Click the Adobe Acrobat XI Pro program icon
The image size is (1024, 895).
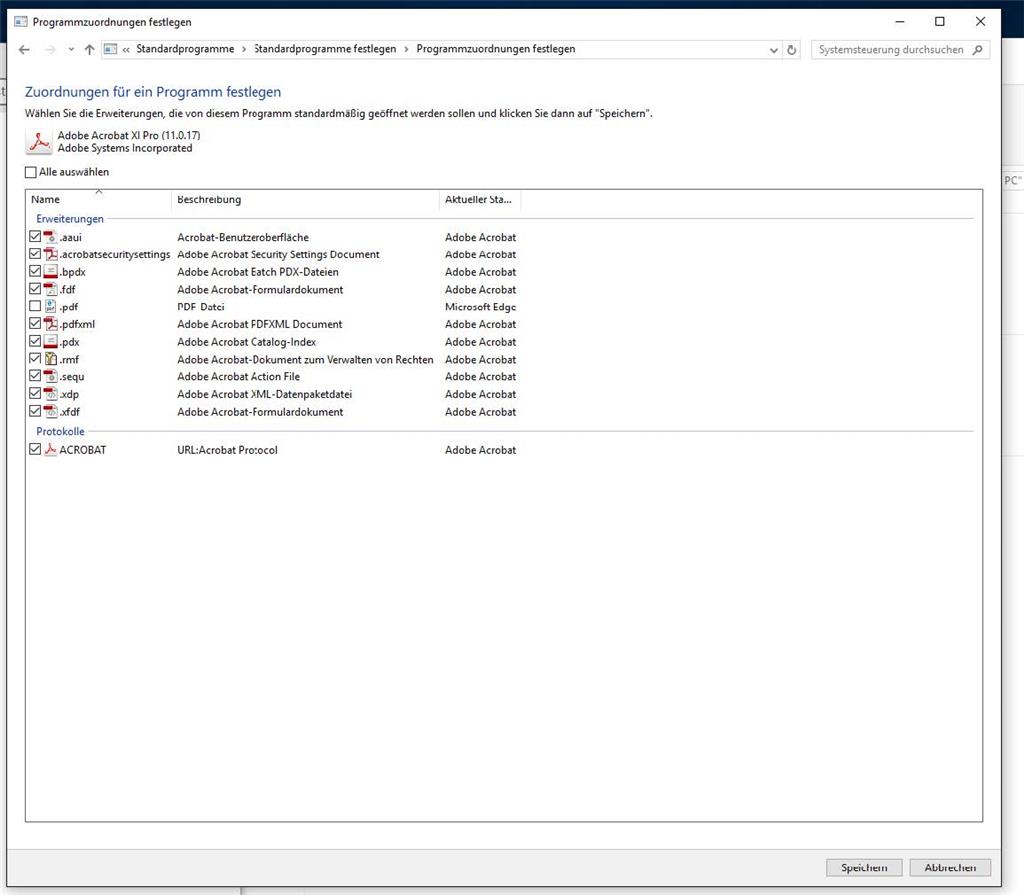pyautogui.click(x=39, y=142)
